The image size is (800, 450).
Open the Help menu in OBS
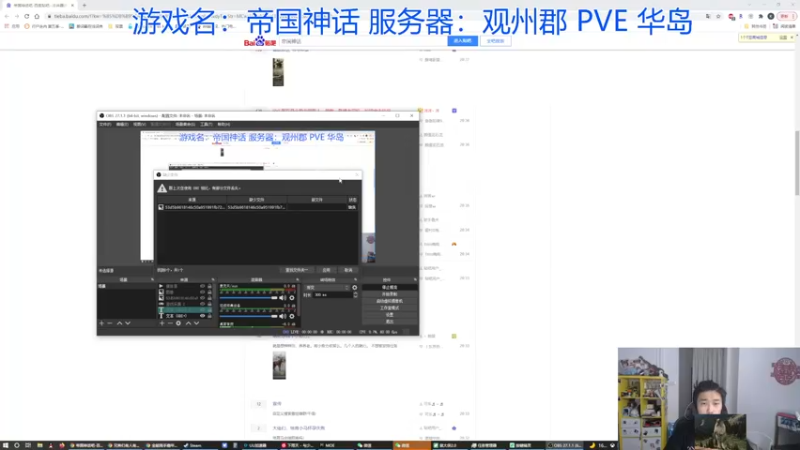tap(223, 124)
